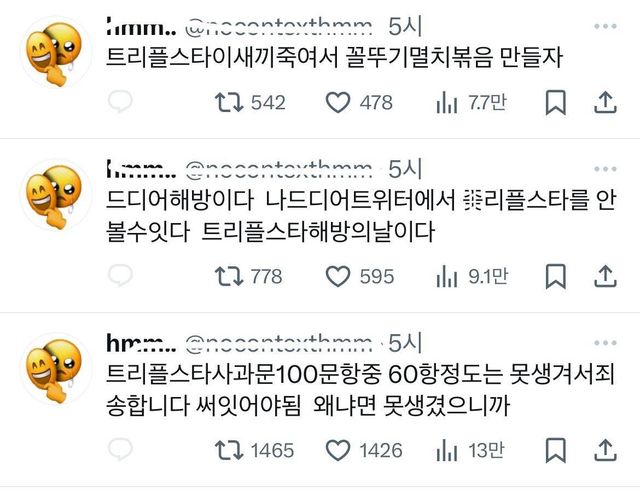Bookmark the first tweet
This screenshot has height=502, width=640.
(556, 102)
